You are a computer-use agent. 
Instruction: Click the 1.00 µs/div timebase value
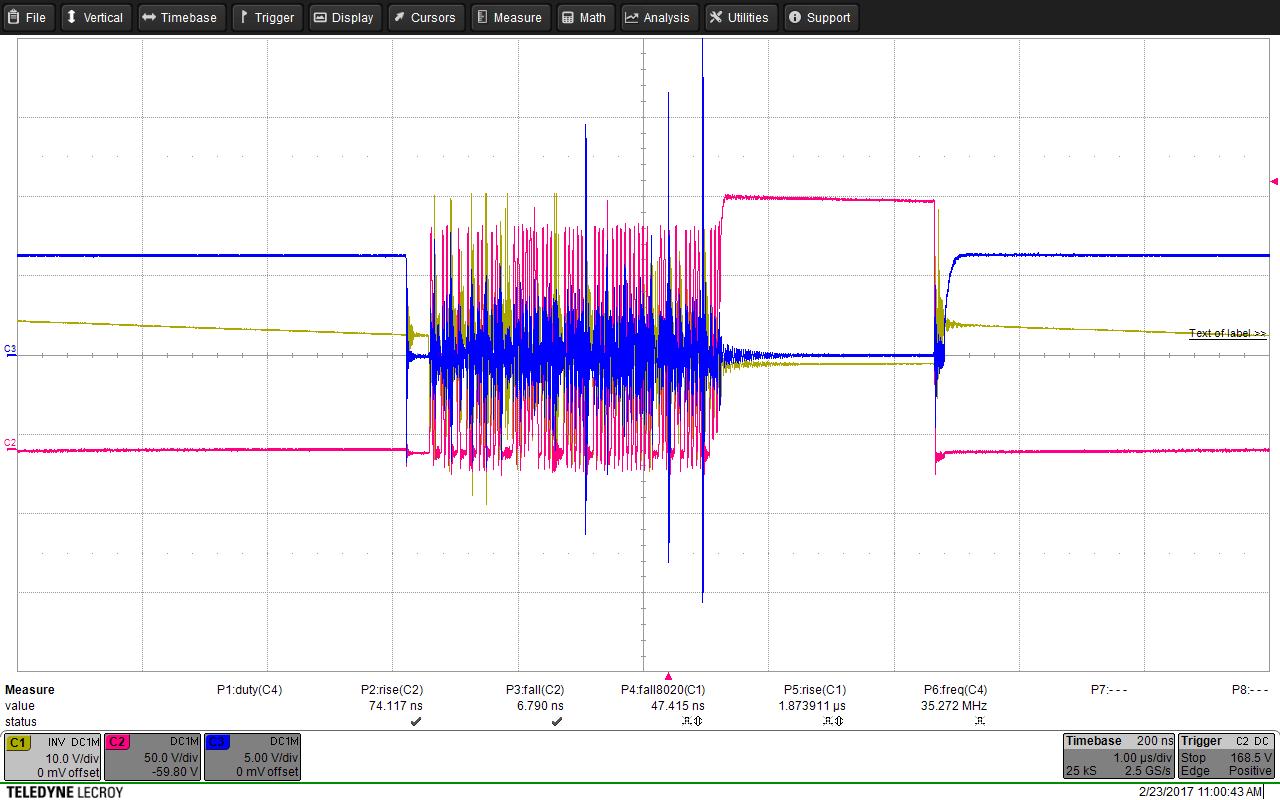pyautogui.click(x=1142, y=758)
